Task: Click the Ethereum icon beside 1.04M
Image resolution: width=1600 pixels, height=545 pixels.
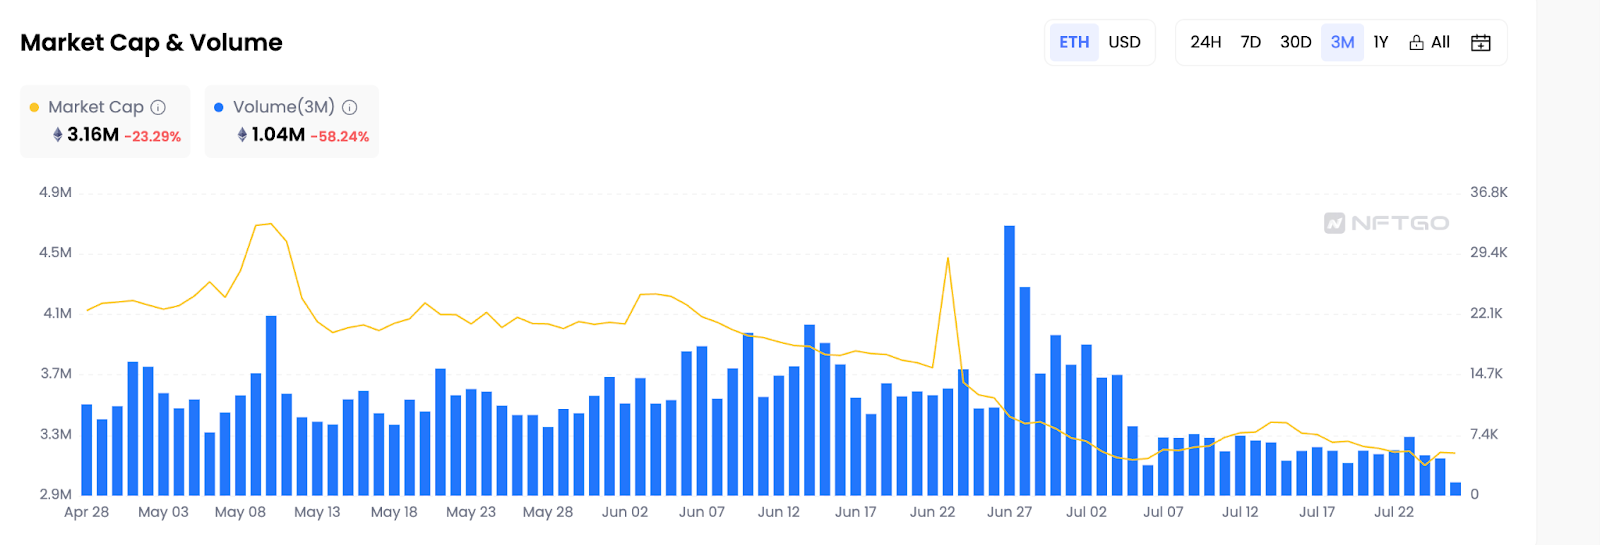Action: 242,134
